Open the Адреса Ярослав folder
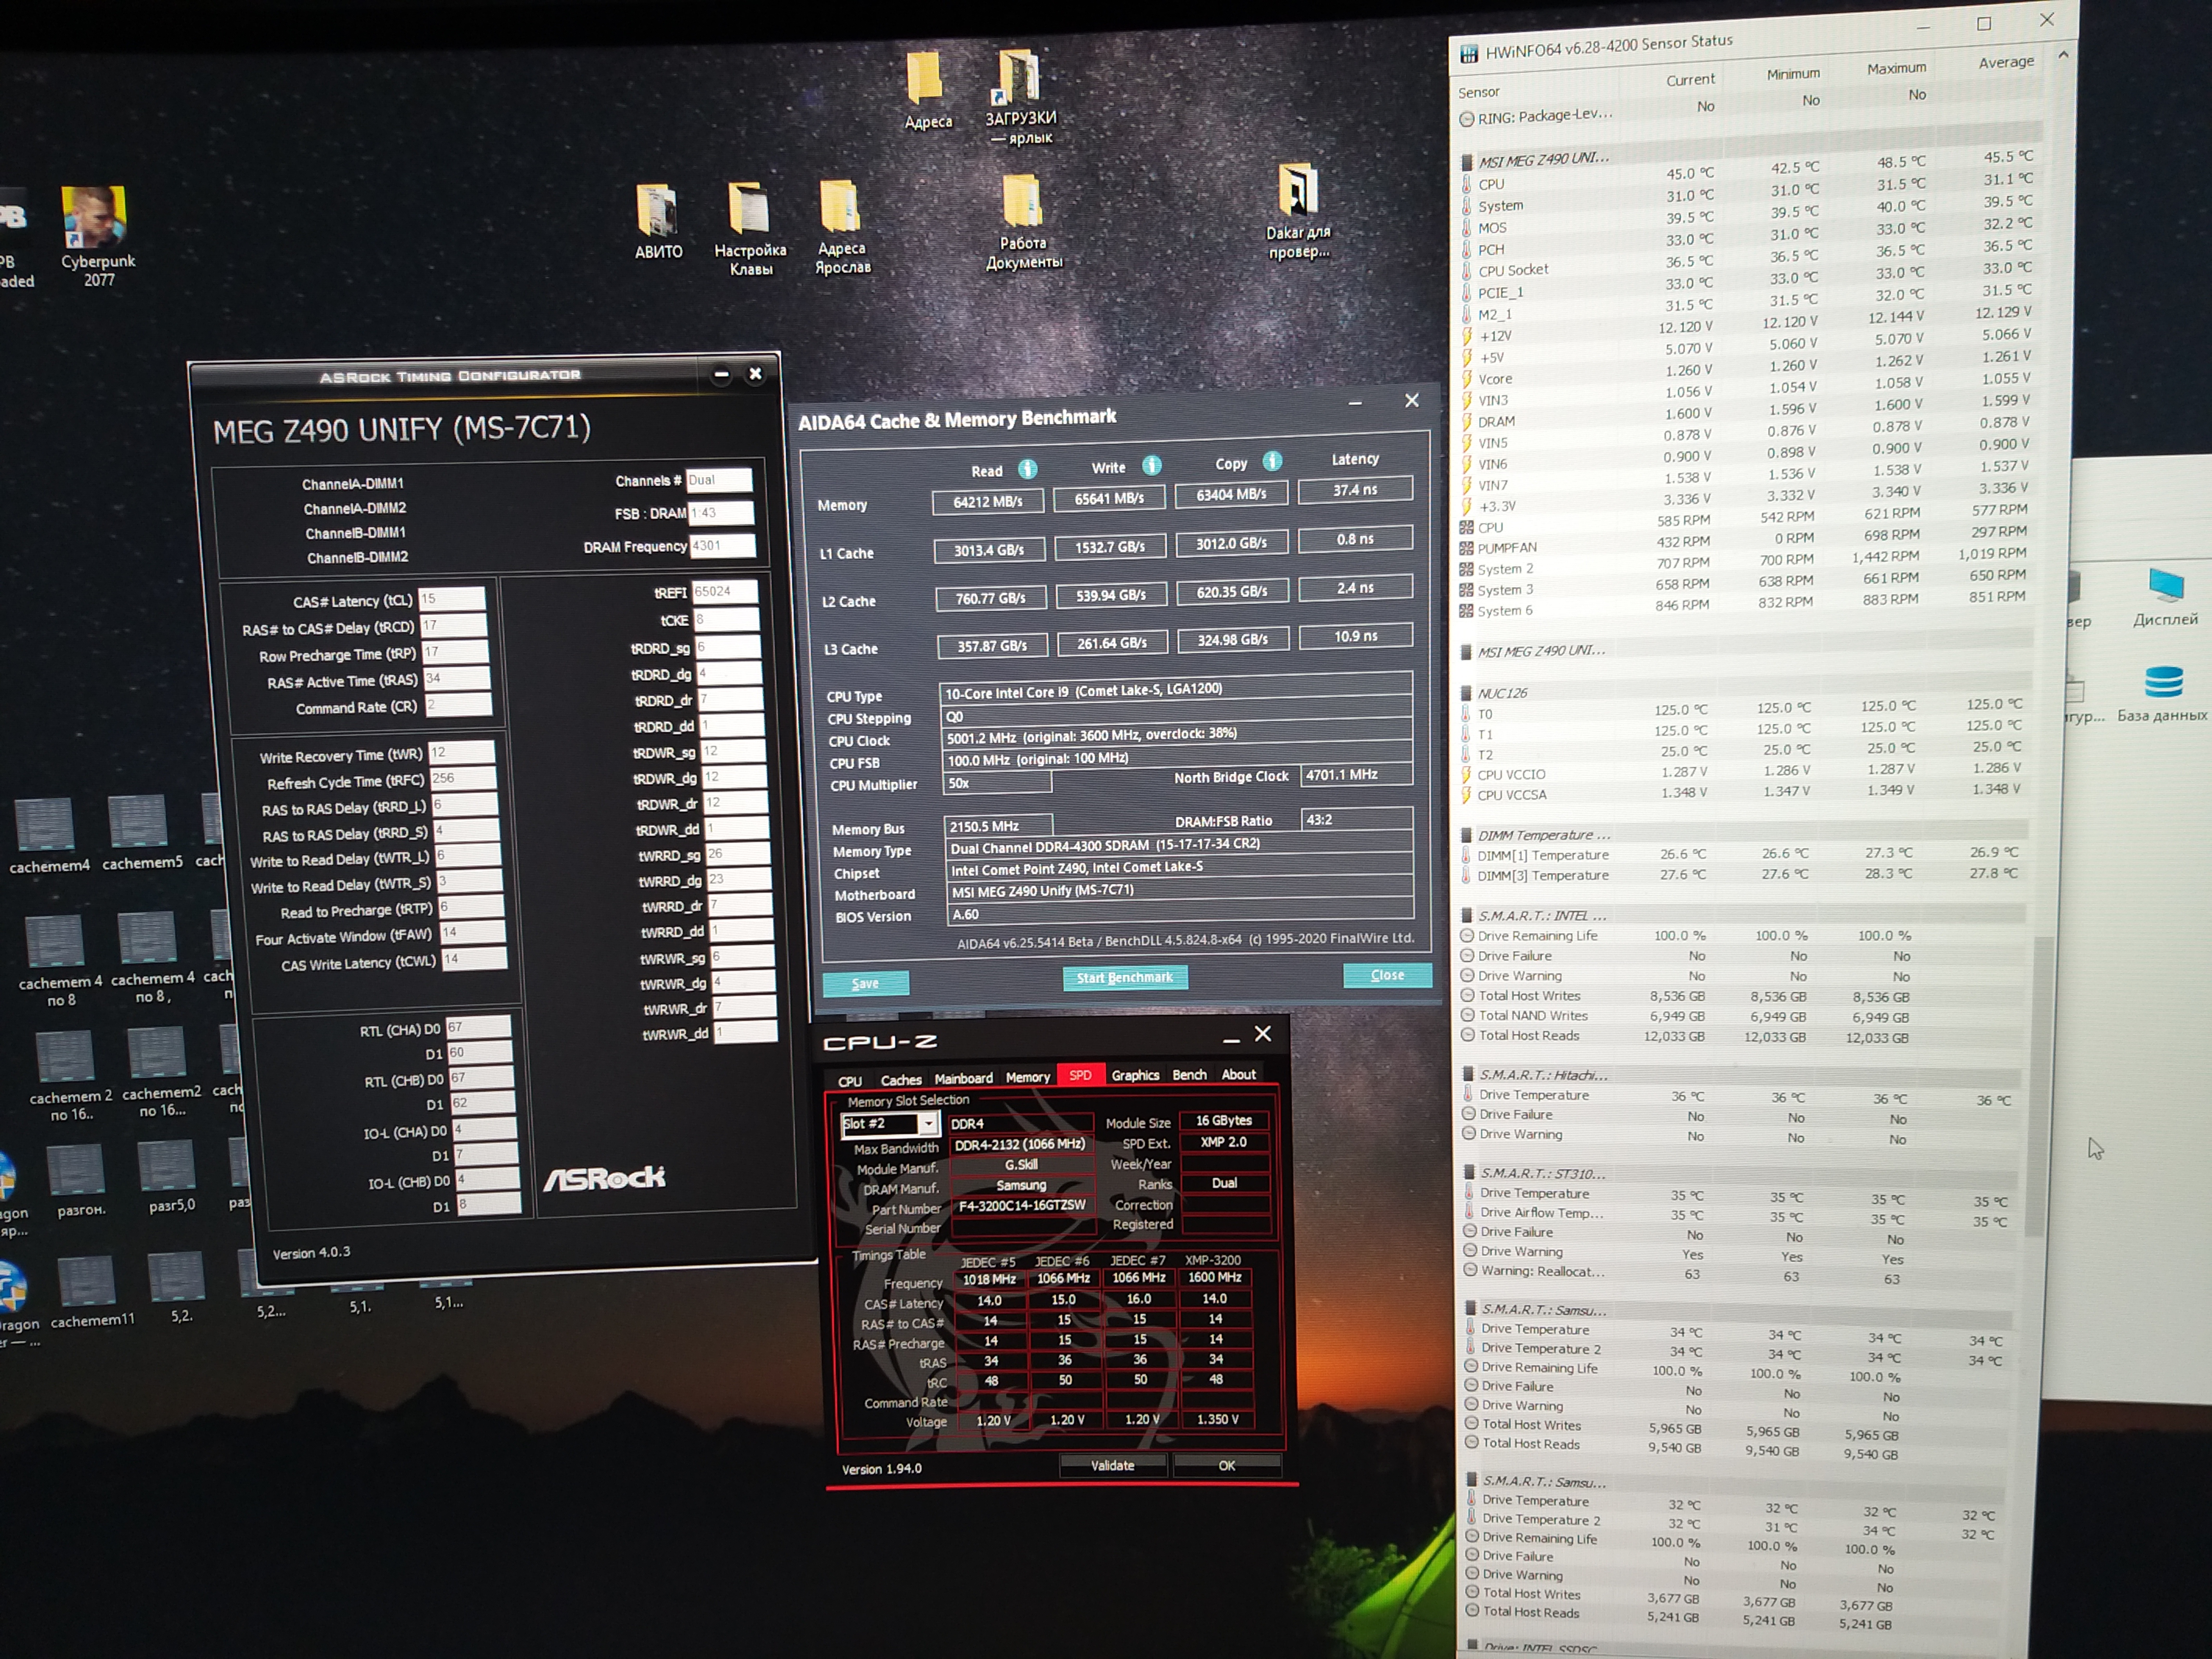Viewport: 2212px width, 1659px height. [840, 206]
